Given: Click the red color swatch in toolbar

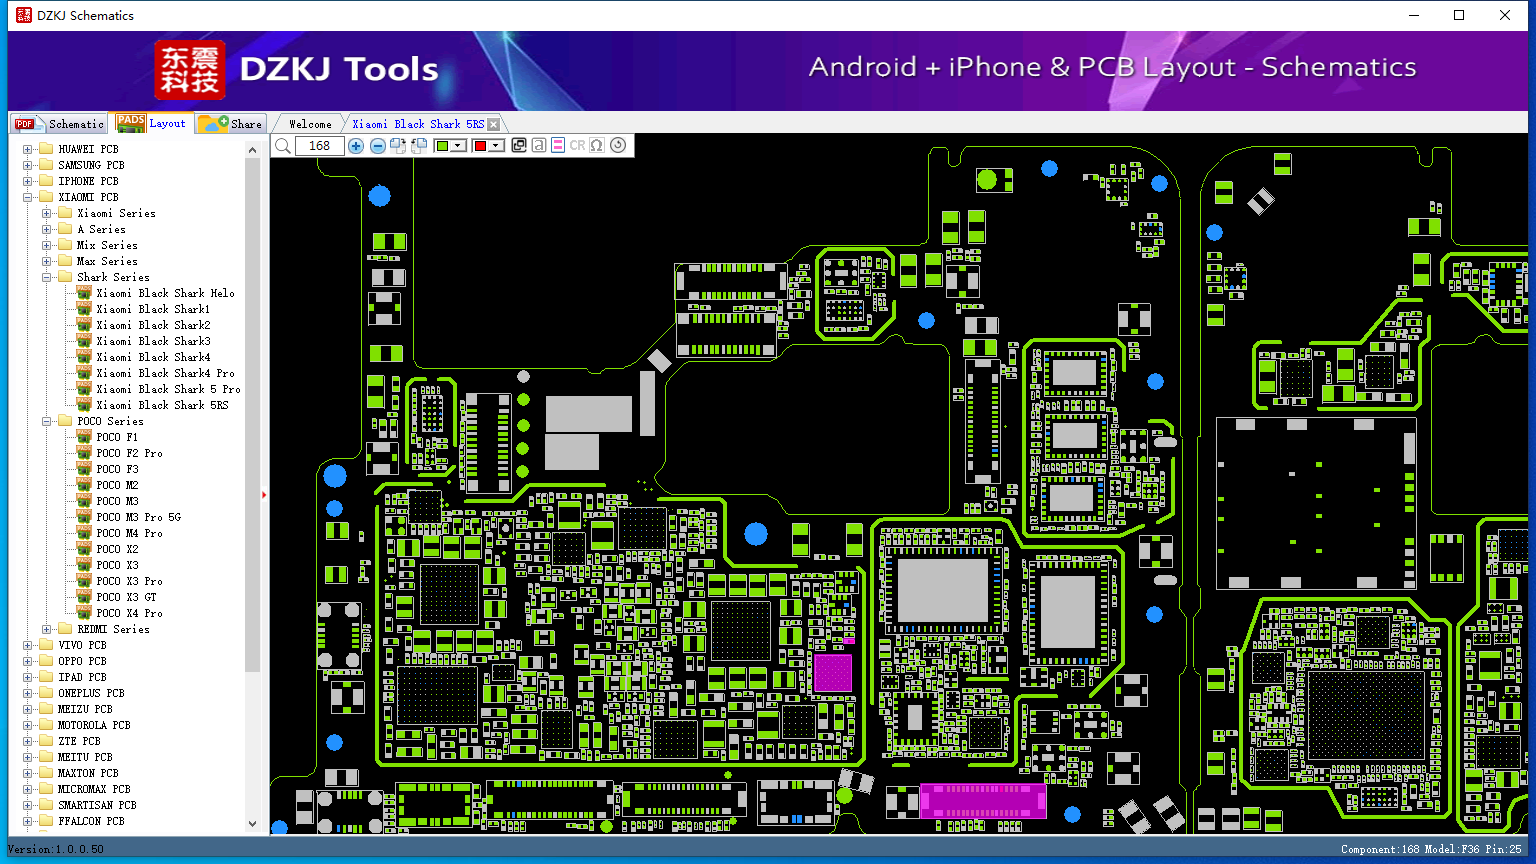Looking at the screenshot, I should [480, 146].
